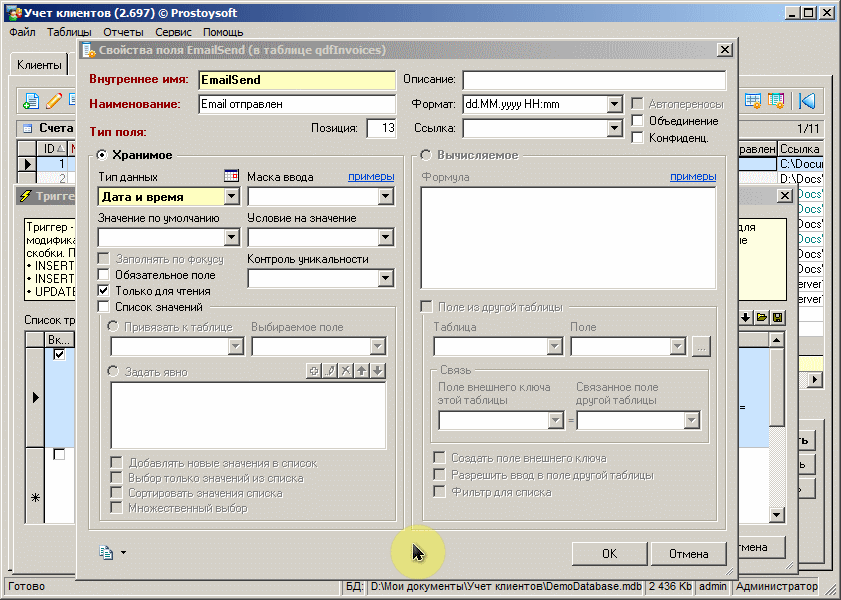The width and height of the screenshot is (841, 600).
Task: Click the new record icon in the toolbar
Action: pyautogui.click(x=32, y=101)
